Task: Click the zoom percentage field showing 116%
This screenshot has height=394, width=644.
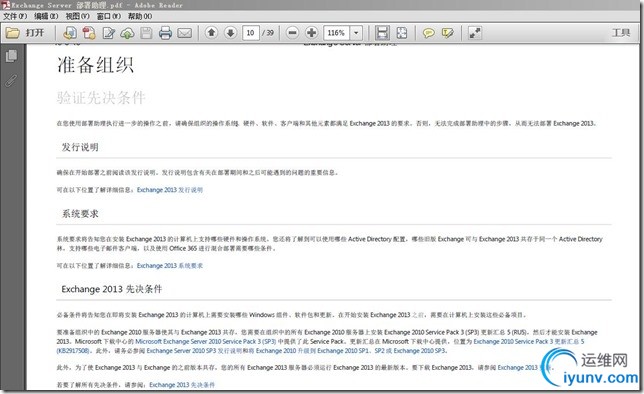Action: [x=336, y=33]
